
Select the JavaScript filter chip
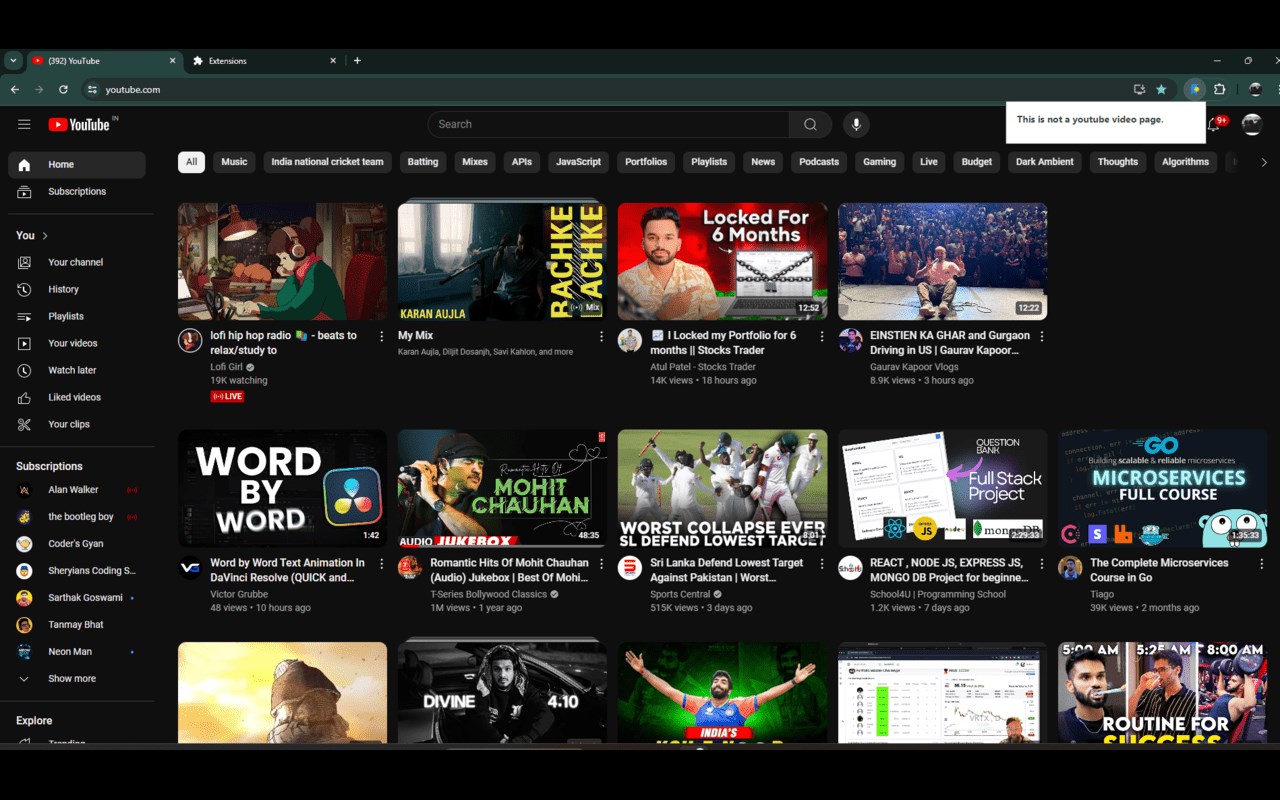[578, 162]
